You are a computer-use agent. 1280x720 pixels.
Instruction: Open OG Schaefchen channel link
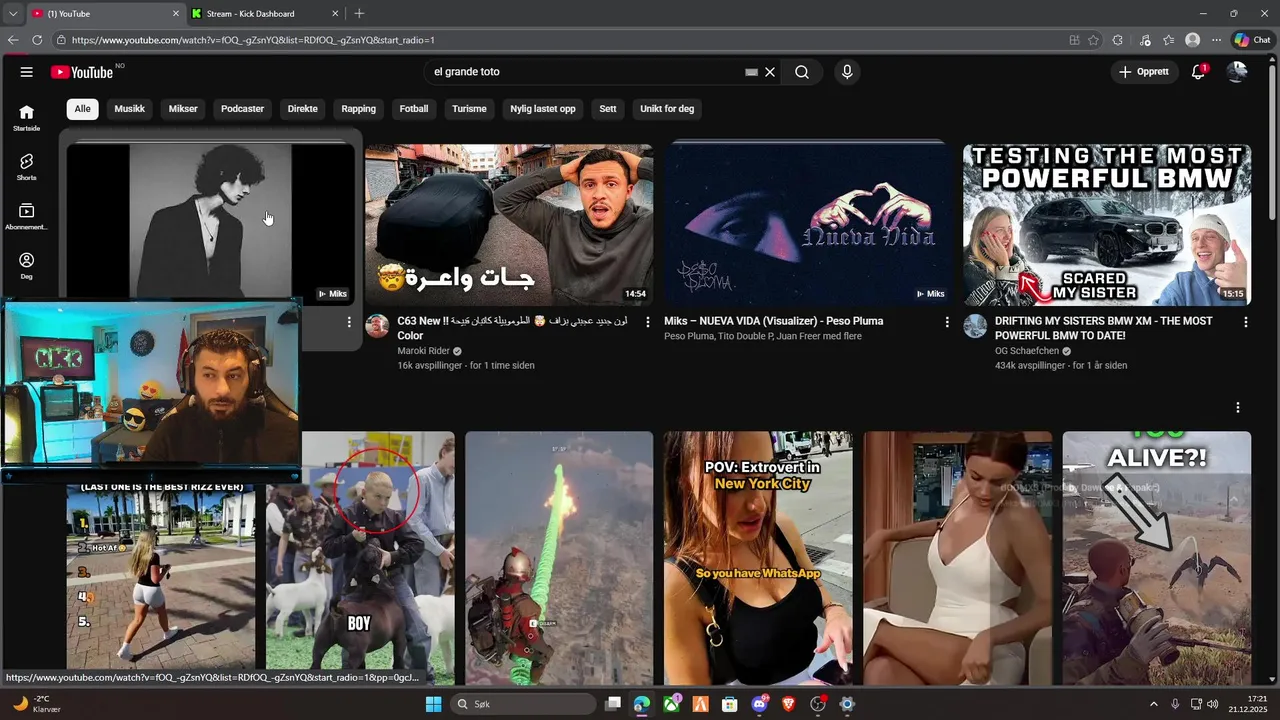click(x=1026, y=351)
